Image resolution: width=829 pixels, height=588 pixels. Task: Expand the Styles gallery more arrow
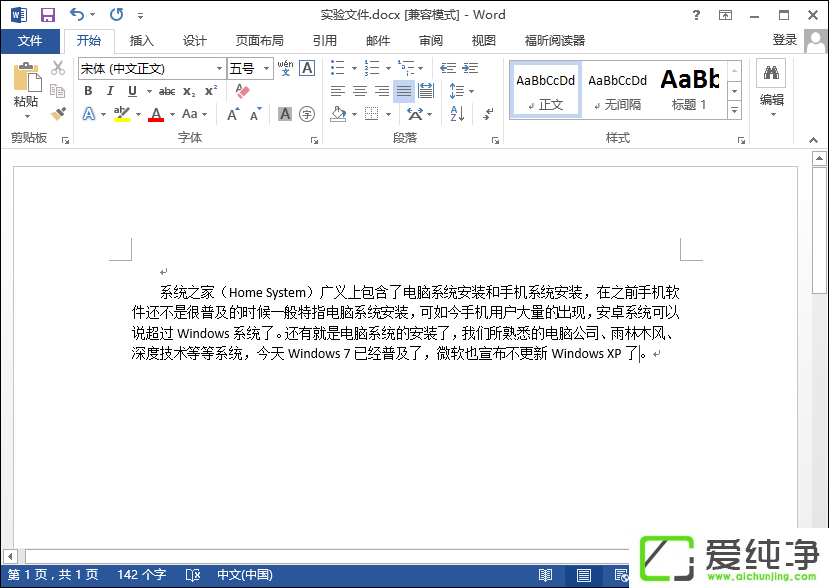tap(734, 109)
